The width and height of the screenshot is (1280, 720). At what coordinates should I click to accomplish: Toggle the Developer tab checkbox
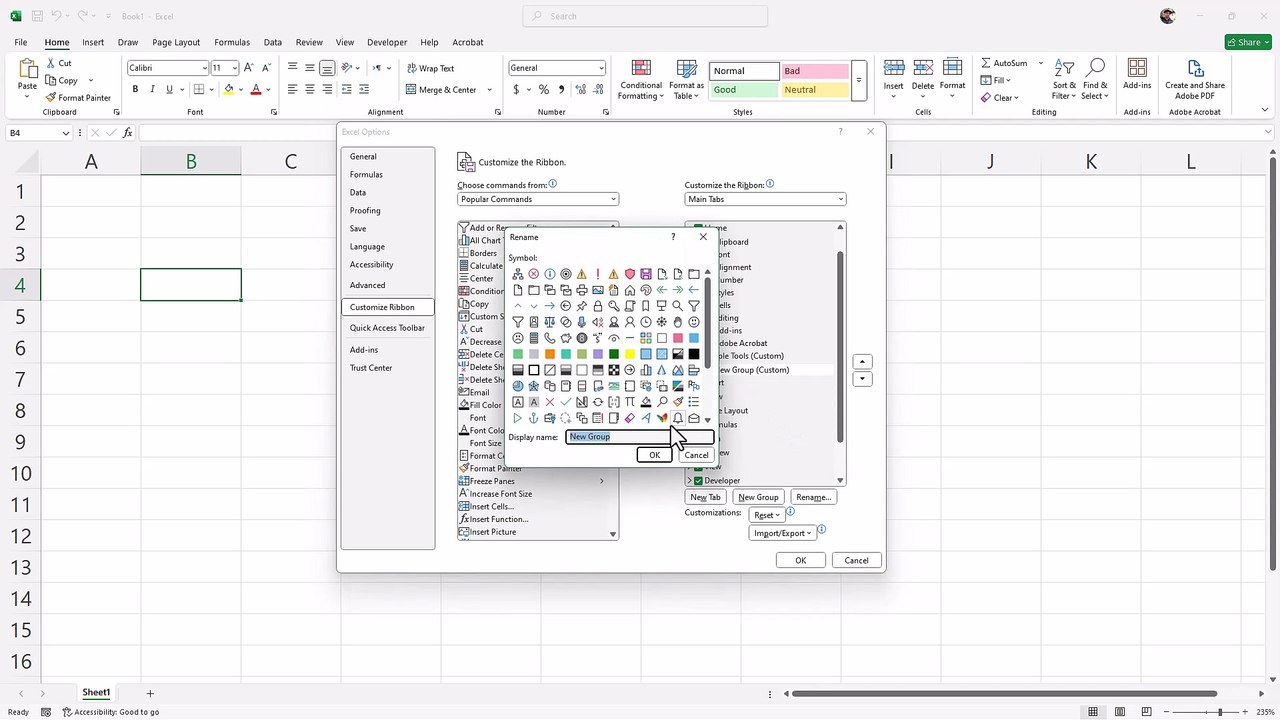pos(698,481)
